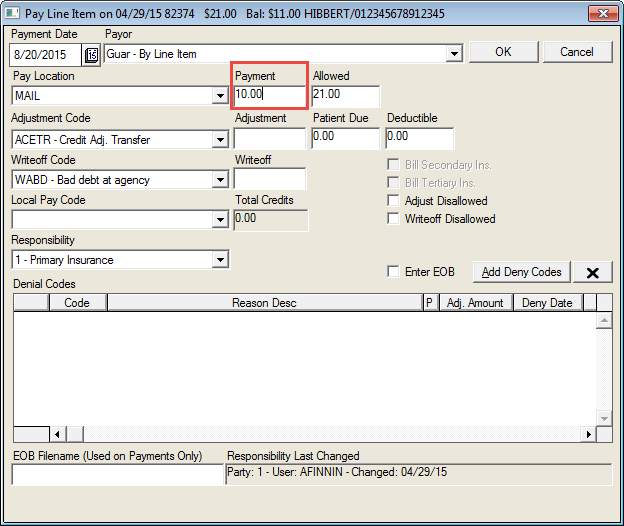Expand the Payor dropdown list
The width and height of the screenshot is (624, 526).
click(x=454, y=54)
